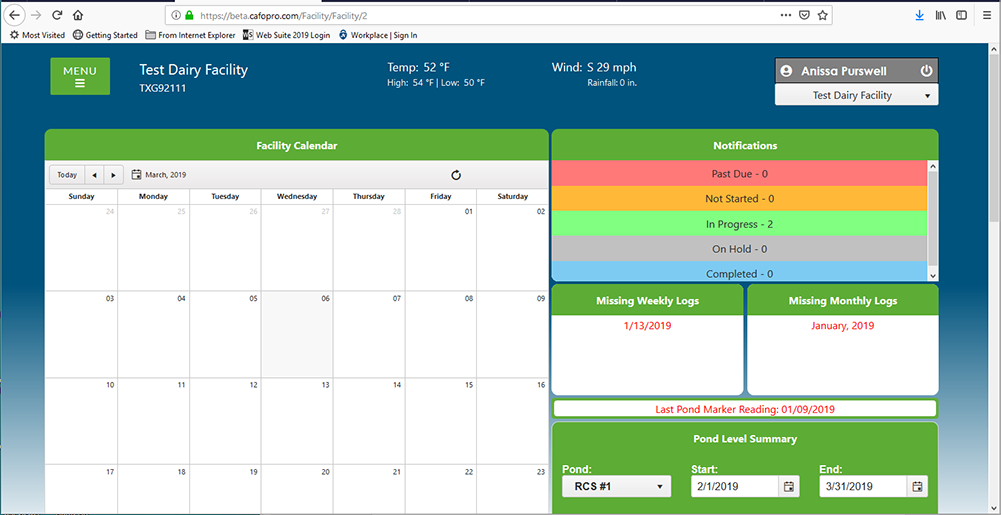This screenshot has width=1001, height=515.
Task: Click calendar Today button
Action: tap(67, 175)
